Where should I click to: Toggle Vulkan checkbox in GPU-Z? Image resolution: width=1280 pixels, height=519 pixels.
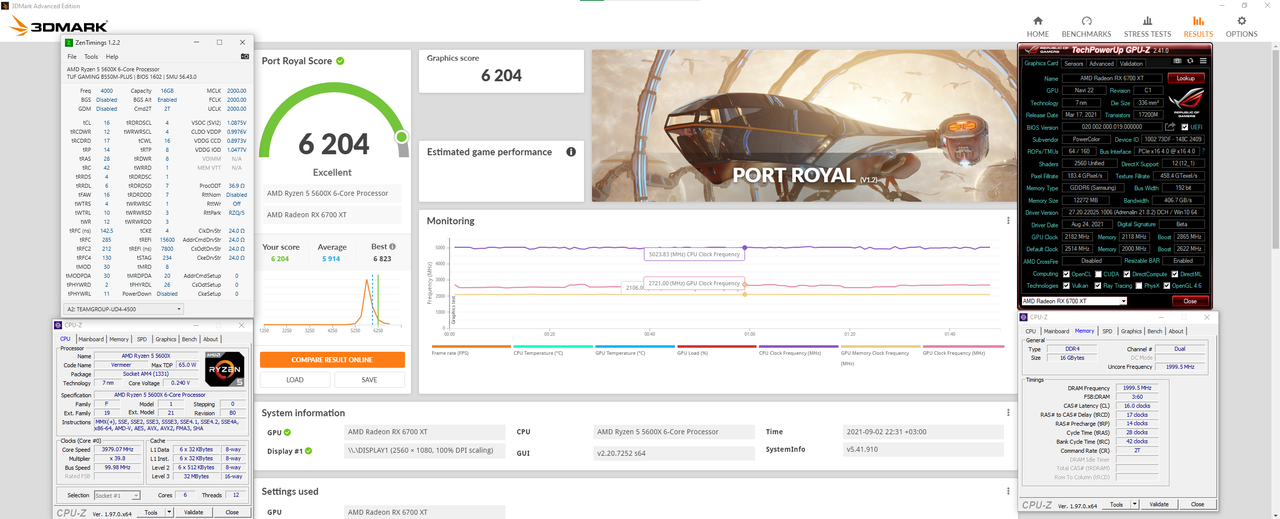point(1068,285)
